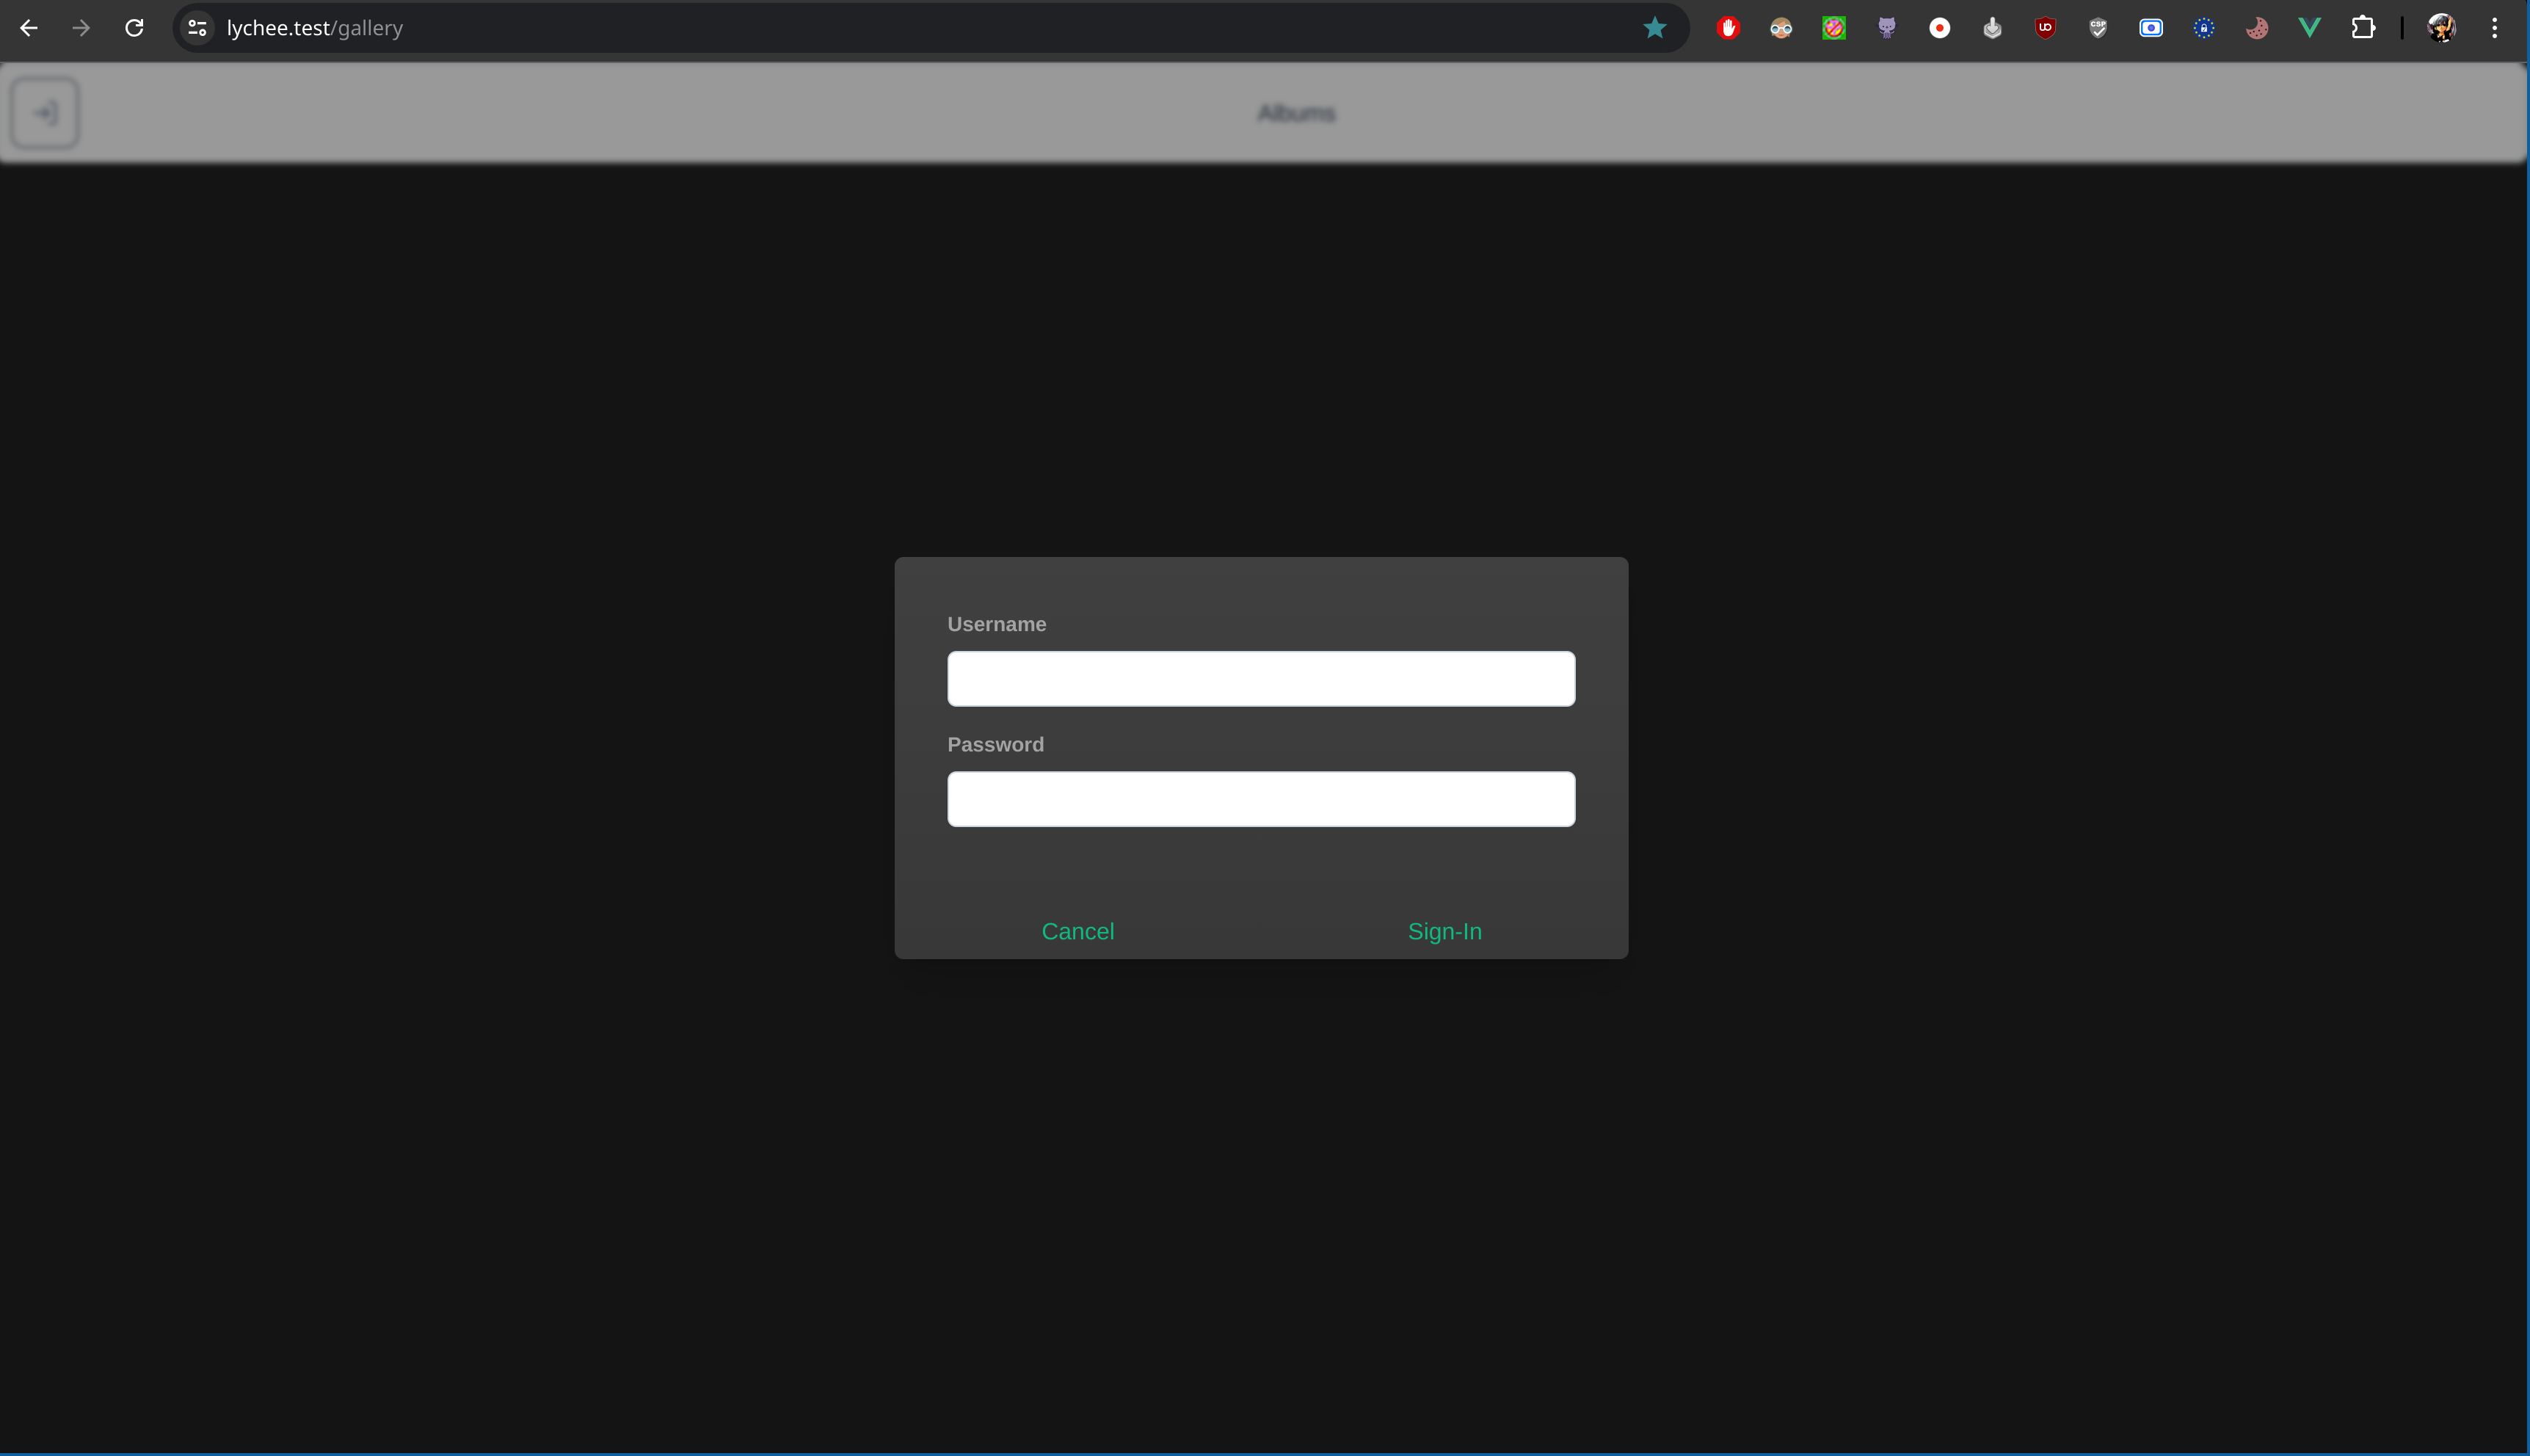2530x1456 pixels.
Task: Open the green square candy-ball extension
Action: point(1834,28)
